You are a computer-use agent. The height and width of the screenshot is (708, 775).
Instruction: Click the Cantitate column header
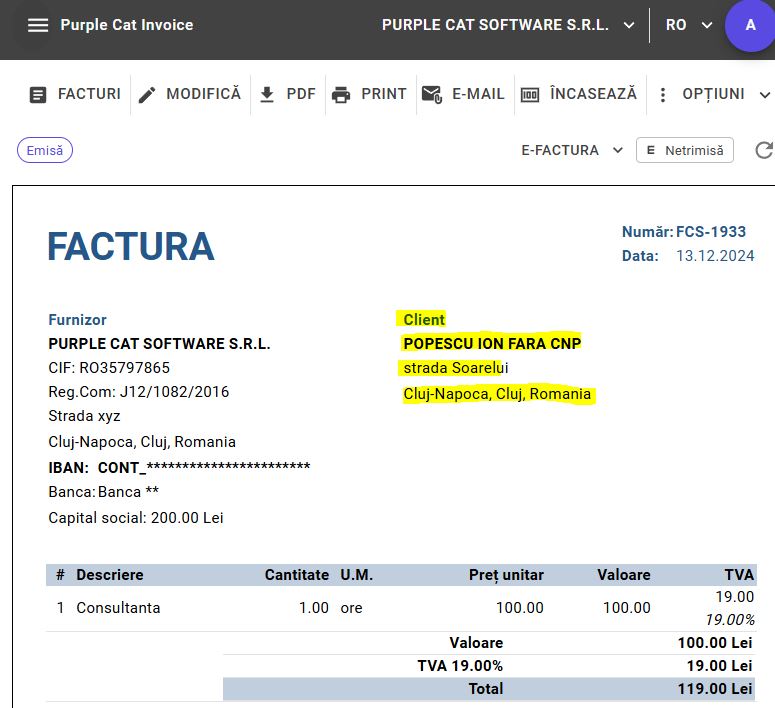point(297,575)
